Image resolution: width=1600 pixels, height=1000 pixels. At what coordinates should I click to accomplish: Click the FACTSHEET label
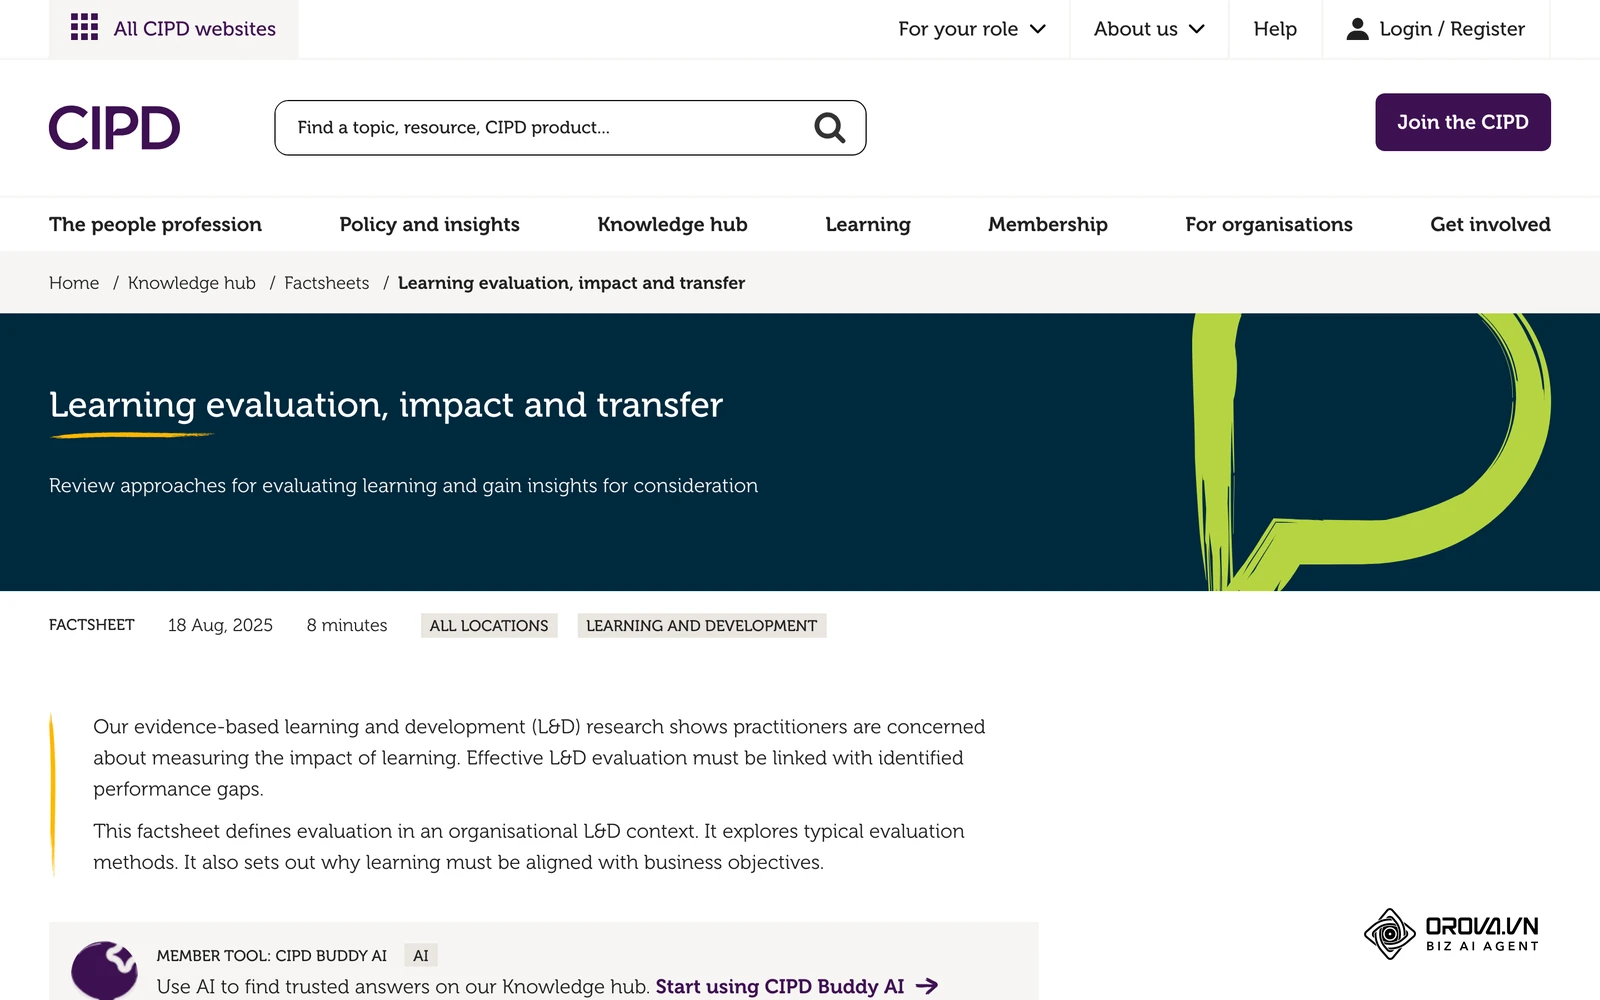[92, 625]
